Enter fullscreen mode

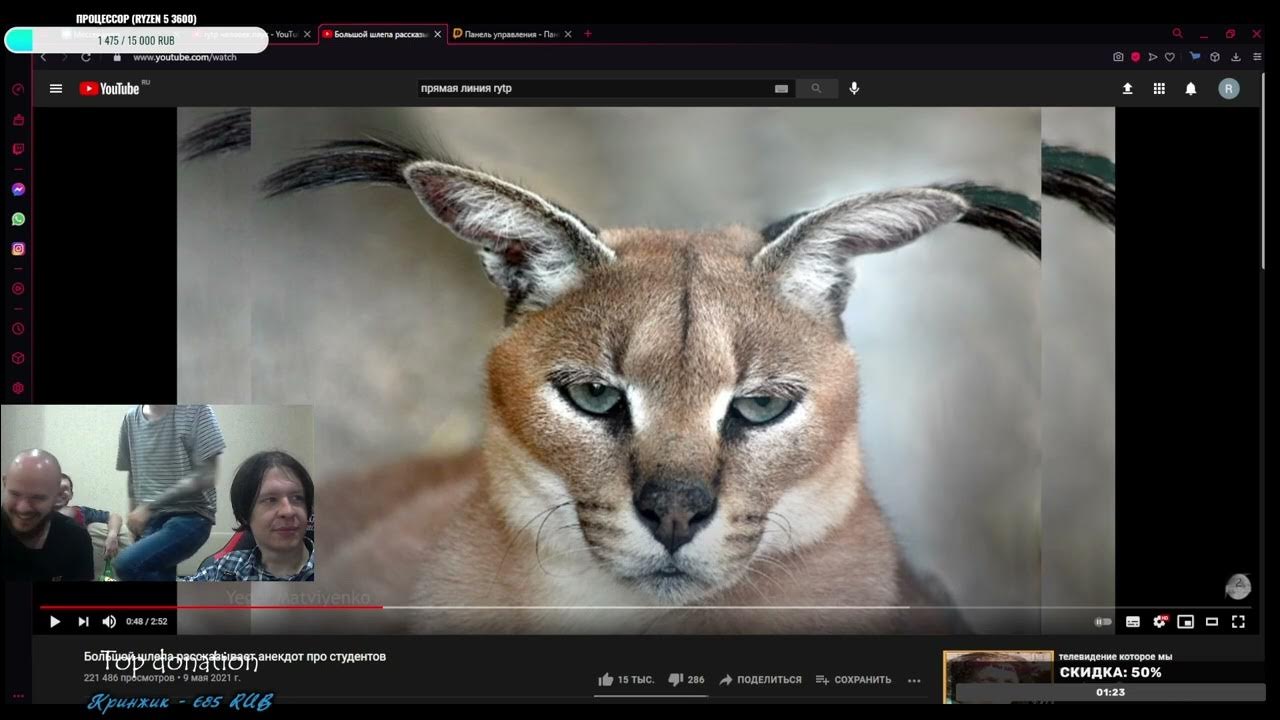click(1238, 622)
